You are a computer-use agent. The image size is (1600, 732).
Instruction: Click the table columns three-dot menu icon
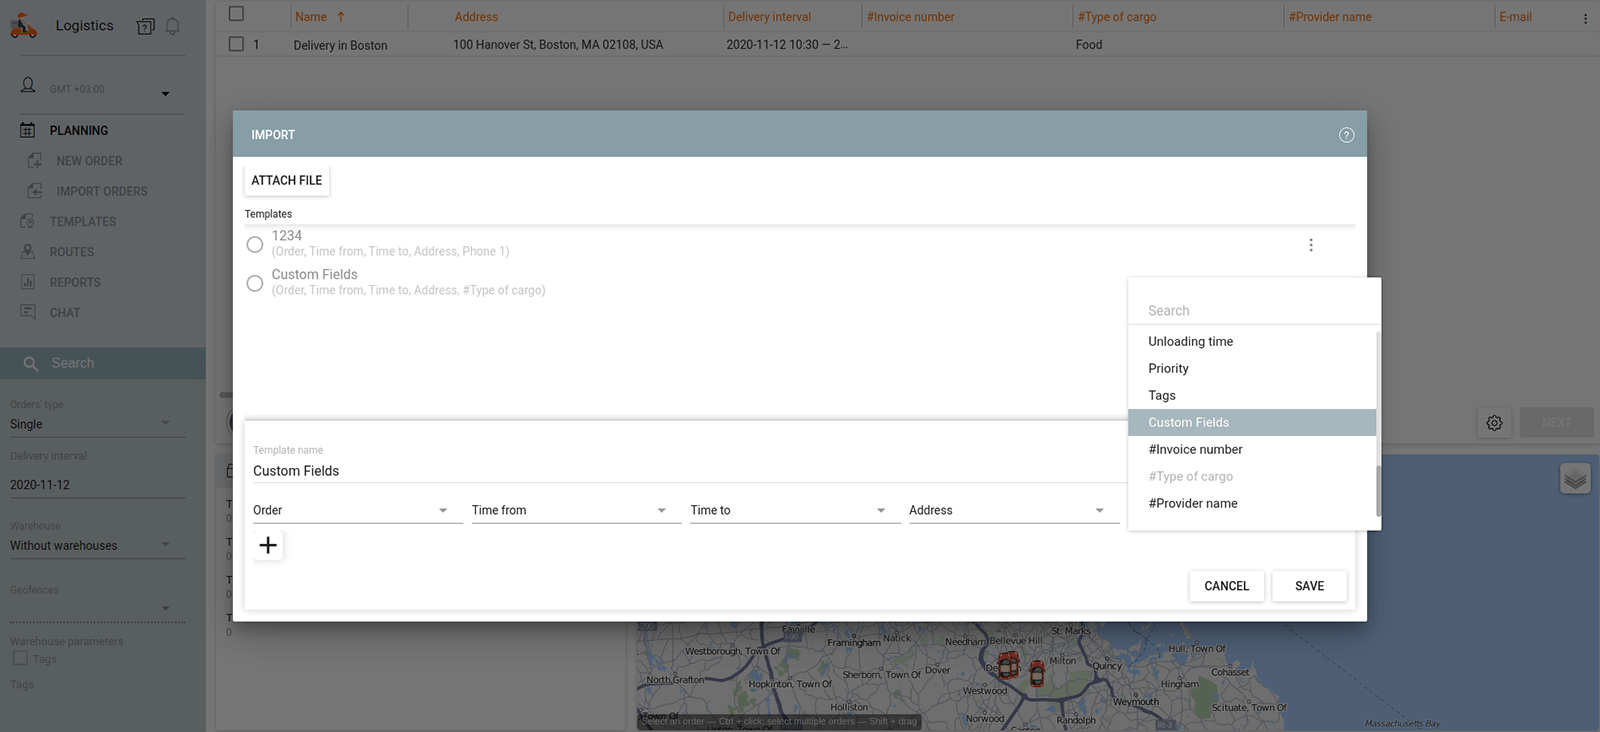[1585, 18]
